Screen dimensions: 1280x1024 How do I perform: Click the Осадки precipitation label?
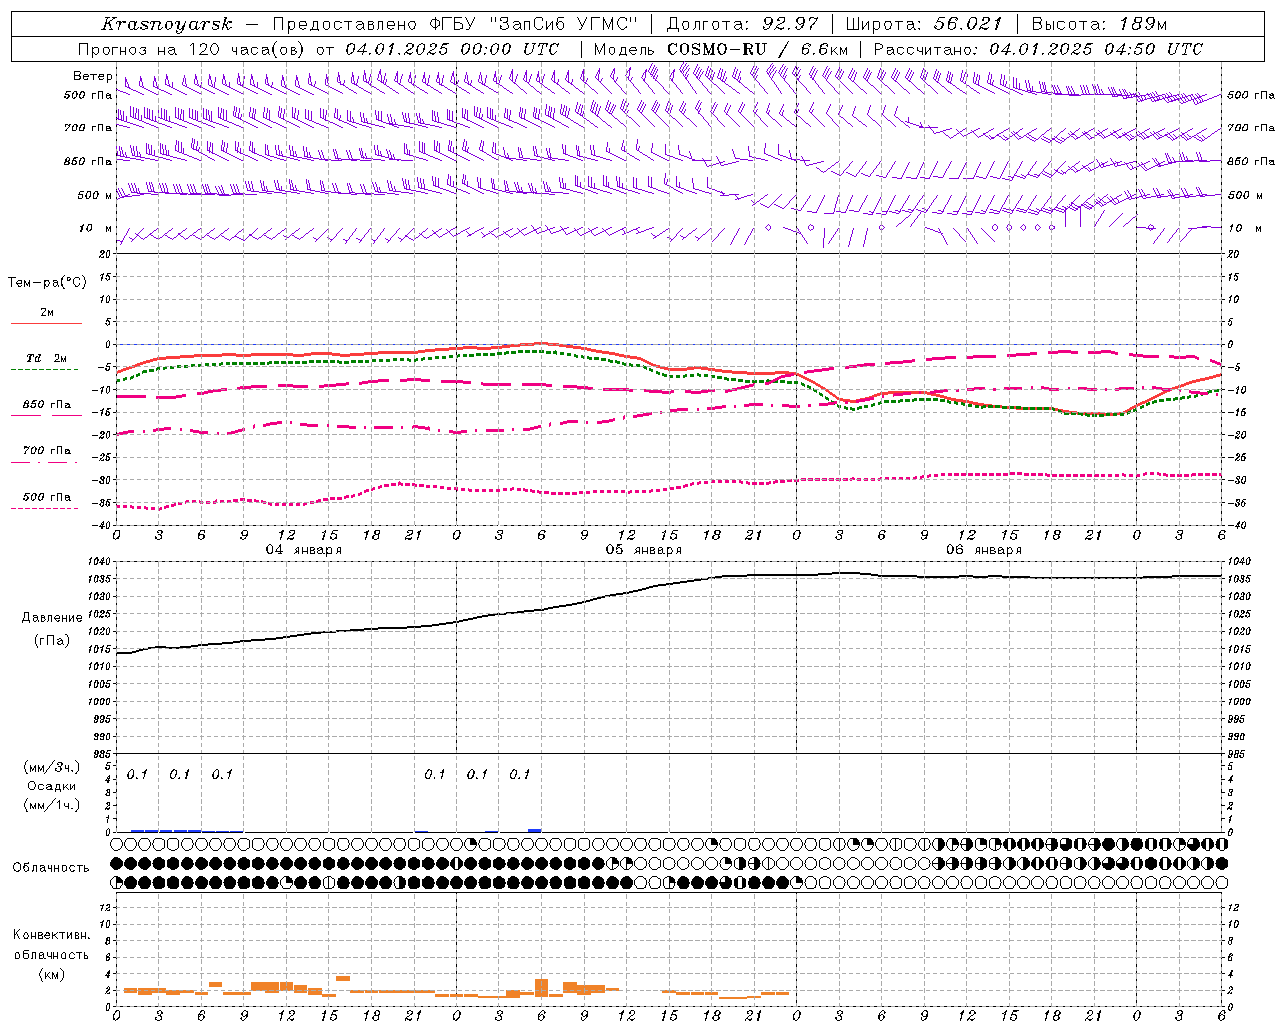pos(52,786)
